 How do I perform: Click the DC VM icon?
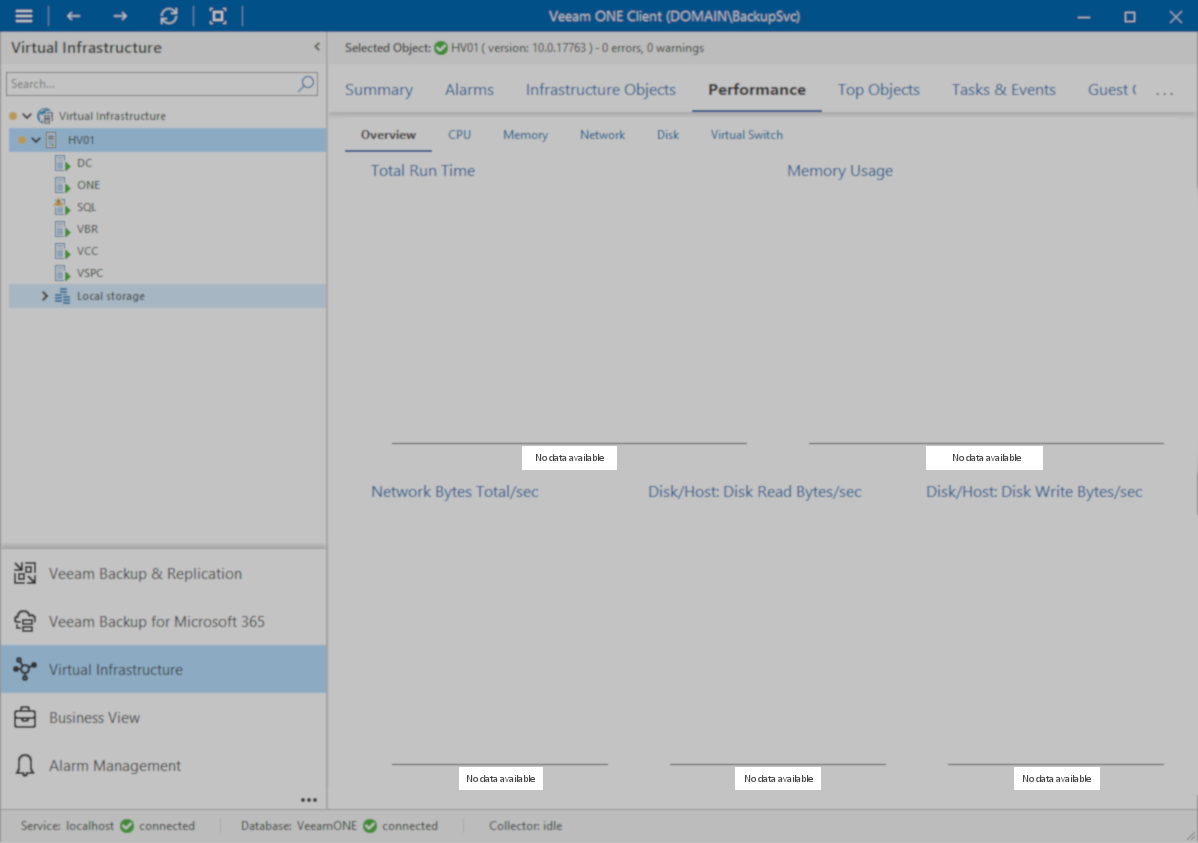62,163
